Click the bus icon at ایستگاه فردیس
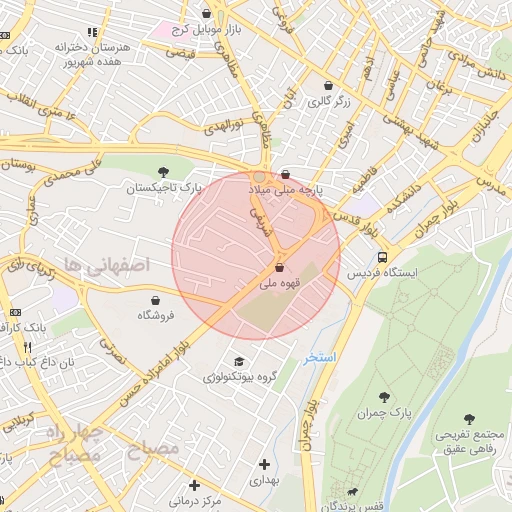The height and width of the screenshot is (512, 512). point(382,257)
